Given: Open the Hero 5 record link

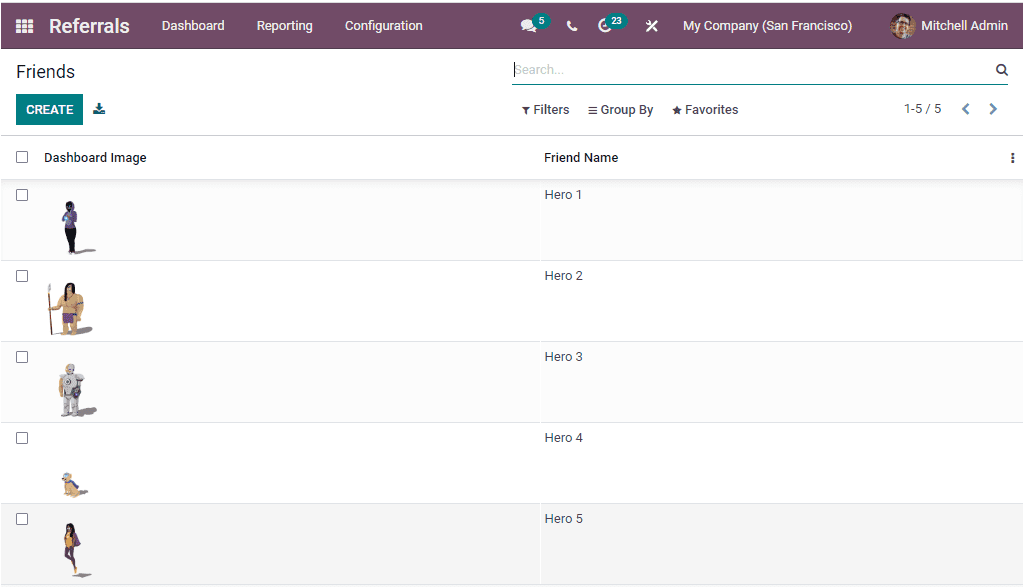Looking at the screenshot, I should tap(562, 518).
